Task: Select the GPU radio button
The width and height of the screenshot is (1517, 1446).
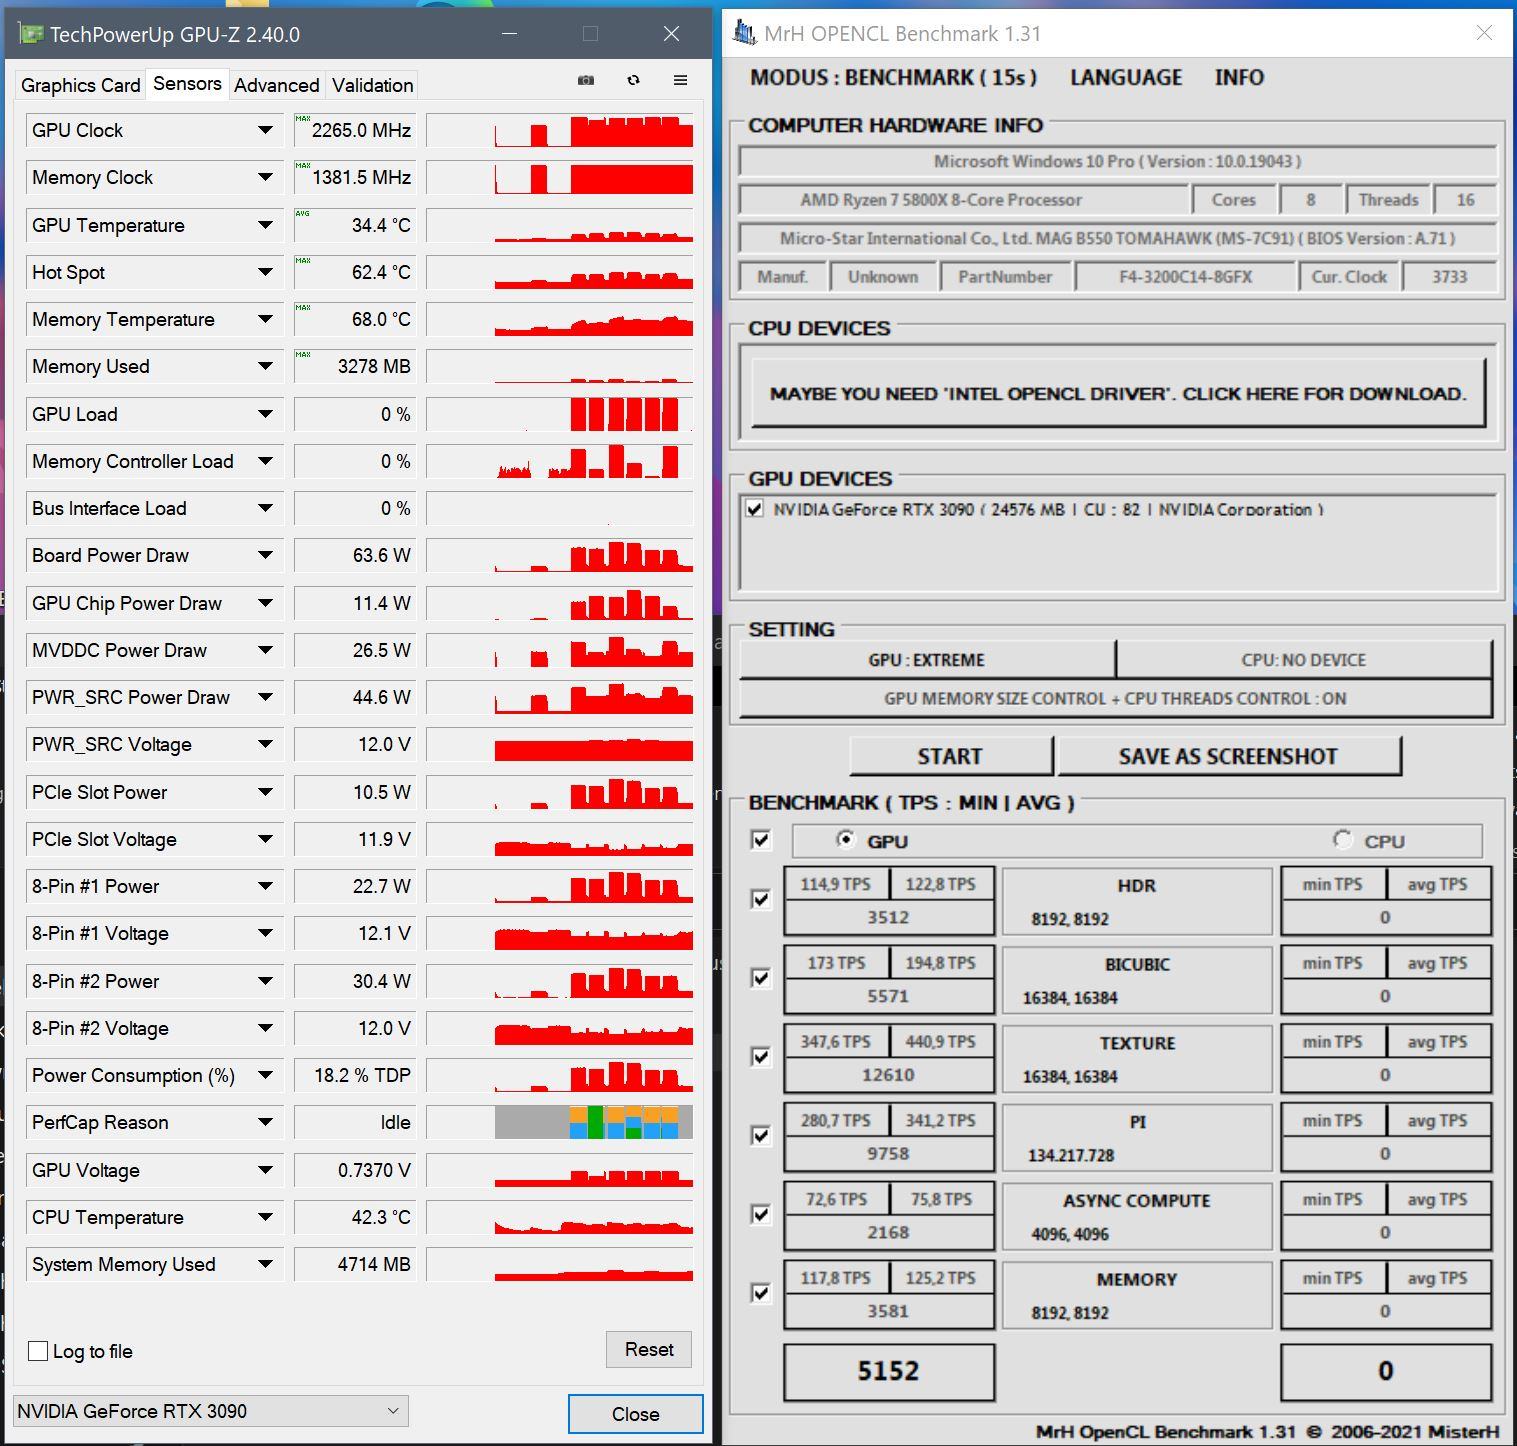Action: click(846, 840)
